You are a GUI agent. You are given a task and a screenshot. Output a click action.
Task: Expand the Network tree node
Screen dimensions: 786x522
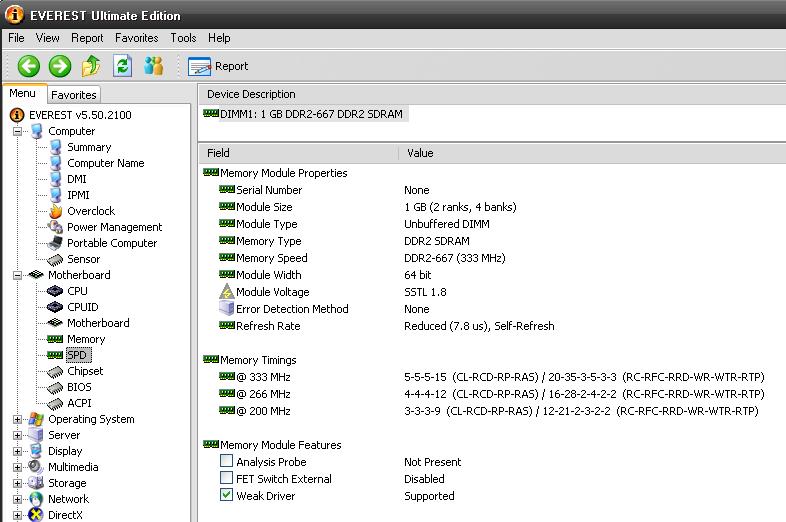coord(18,499)
